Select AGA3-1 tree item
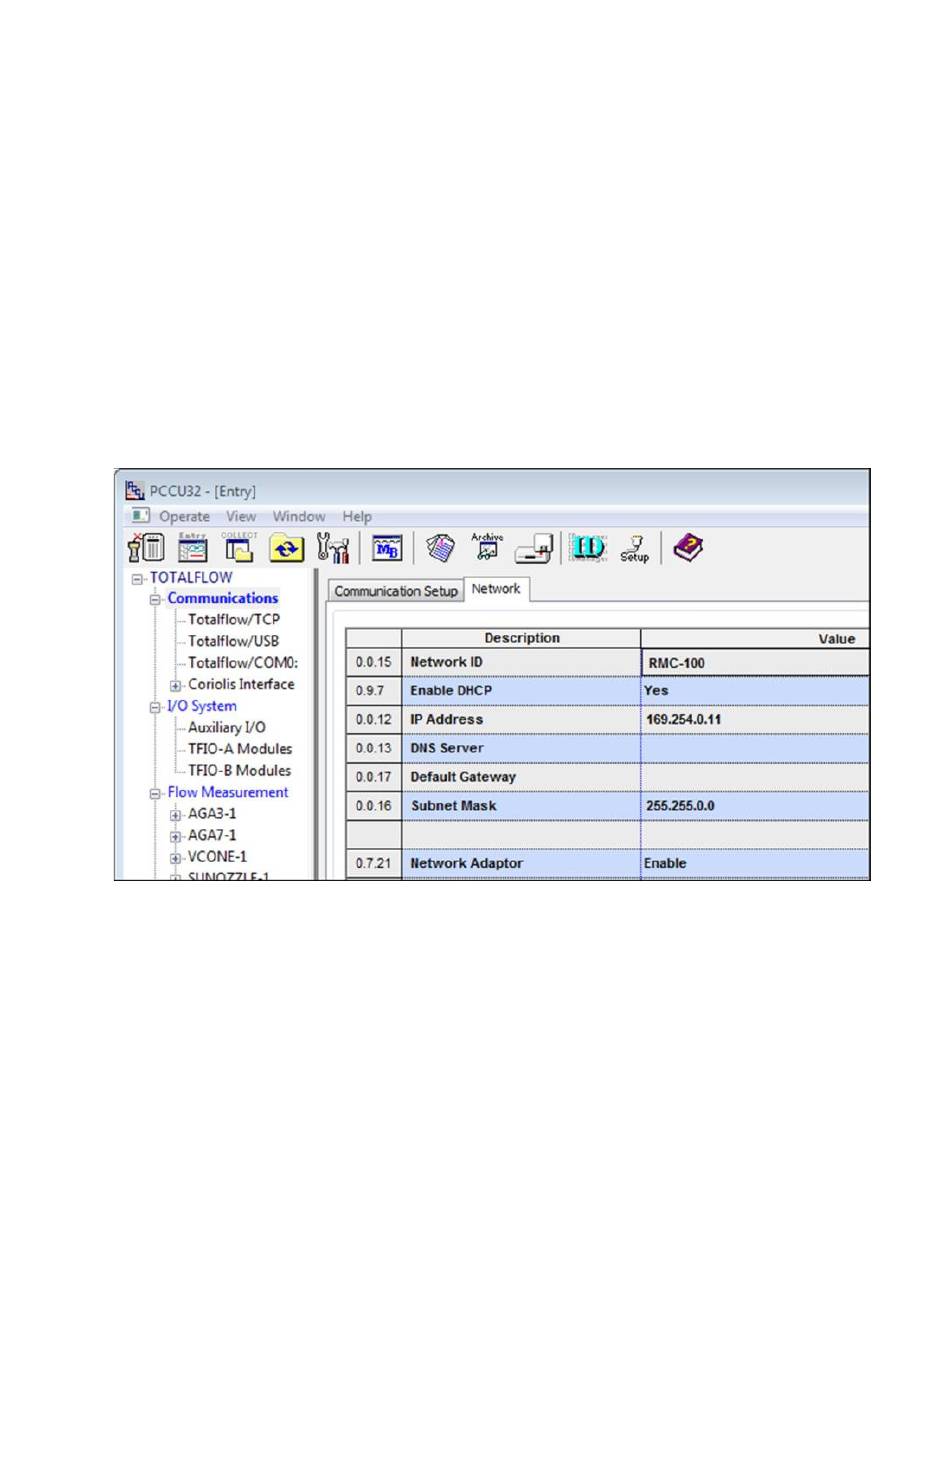Screen dimensions: 950x1468 212,814
